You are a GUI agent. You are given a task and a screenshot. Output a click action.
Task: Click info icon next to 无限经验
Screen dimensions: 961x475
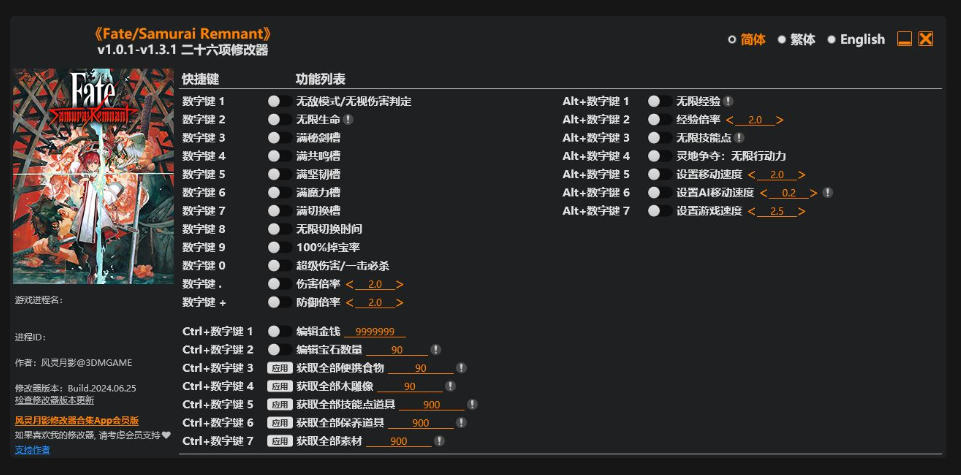click(x=727, y=101)
